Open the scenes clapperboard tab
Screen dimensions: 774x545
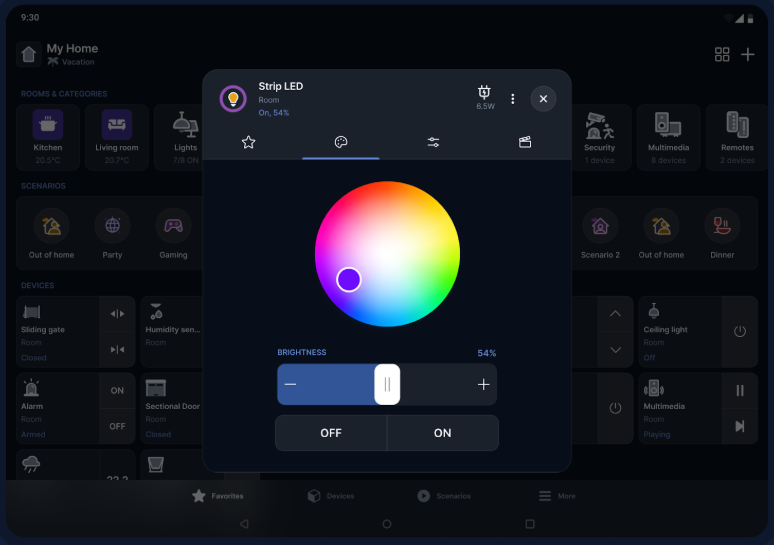(525, 142)
